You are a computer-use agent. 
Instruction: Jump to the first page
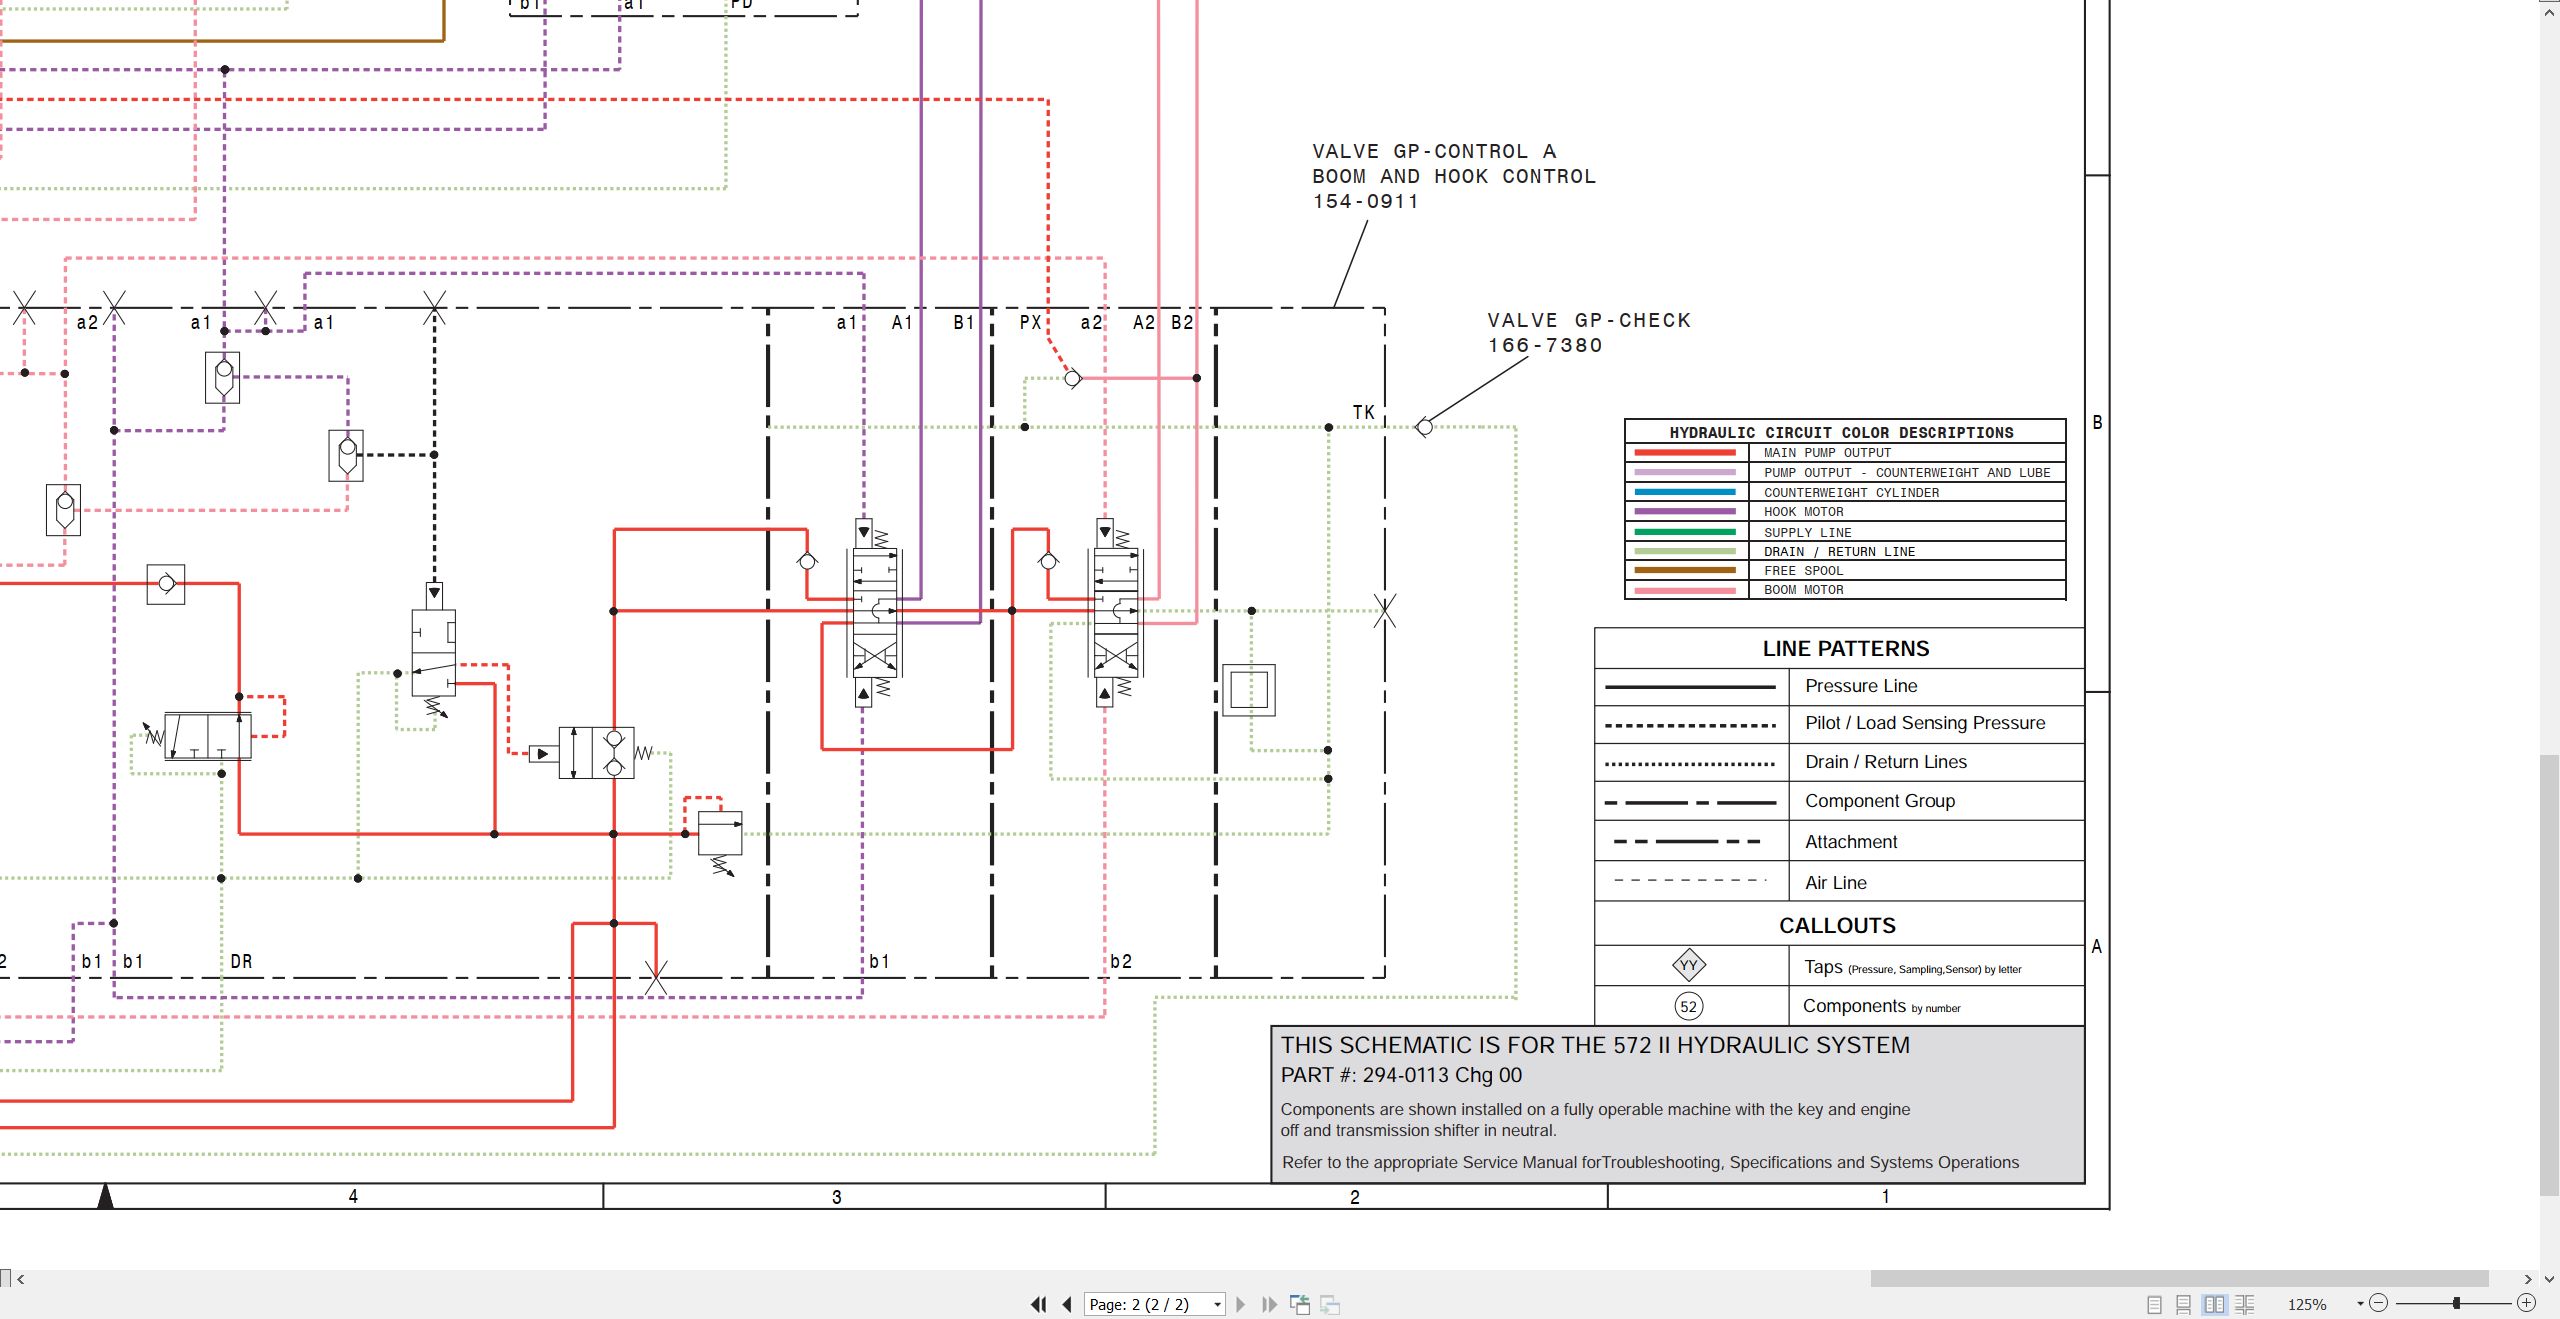coord(1039,1304)
